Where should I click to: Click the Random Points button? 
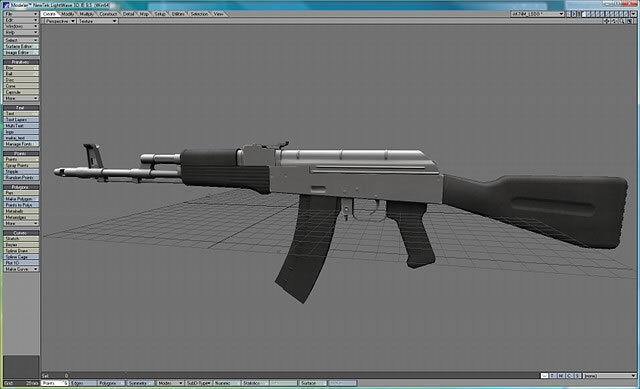click(21, 178)
